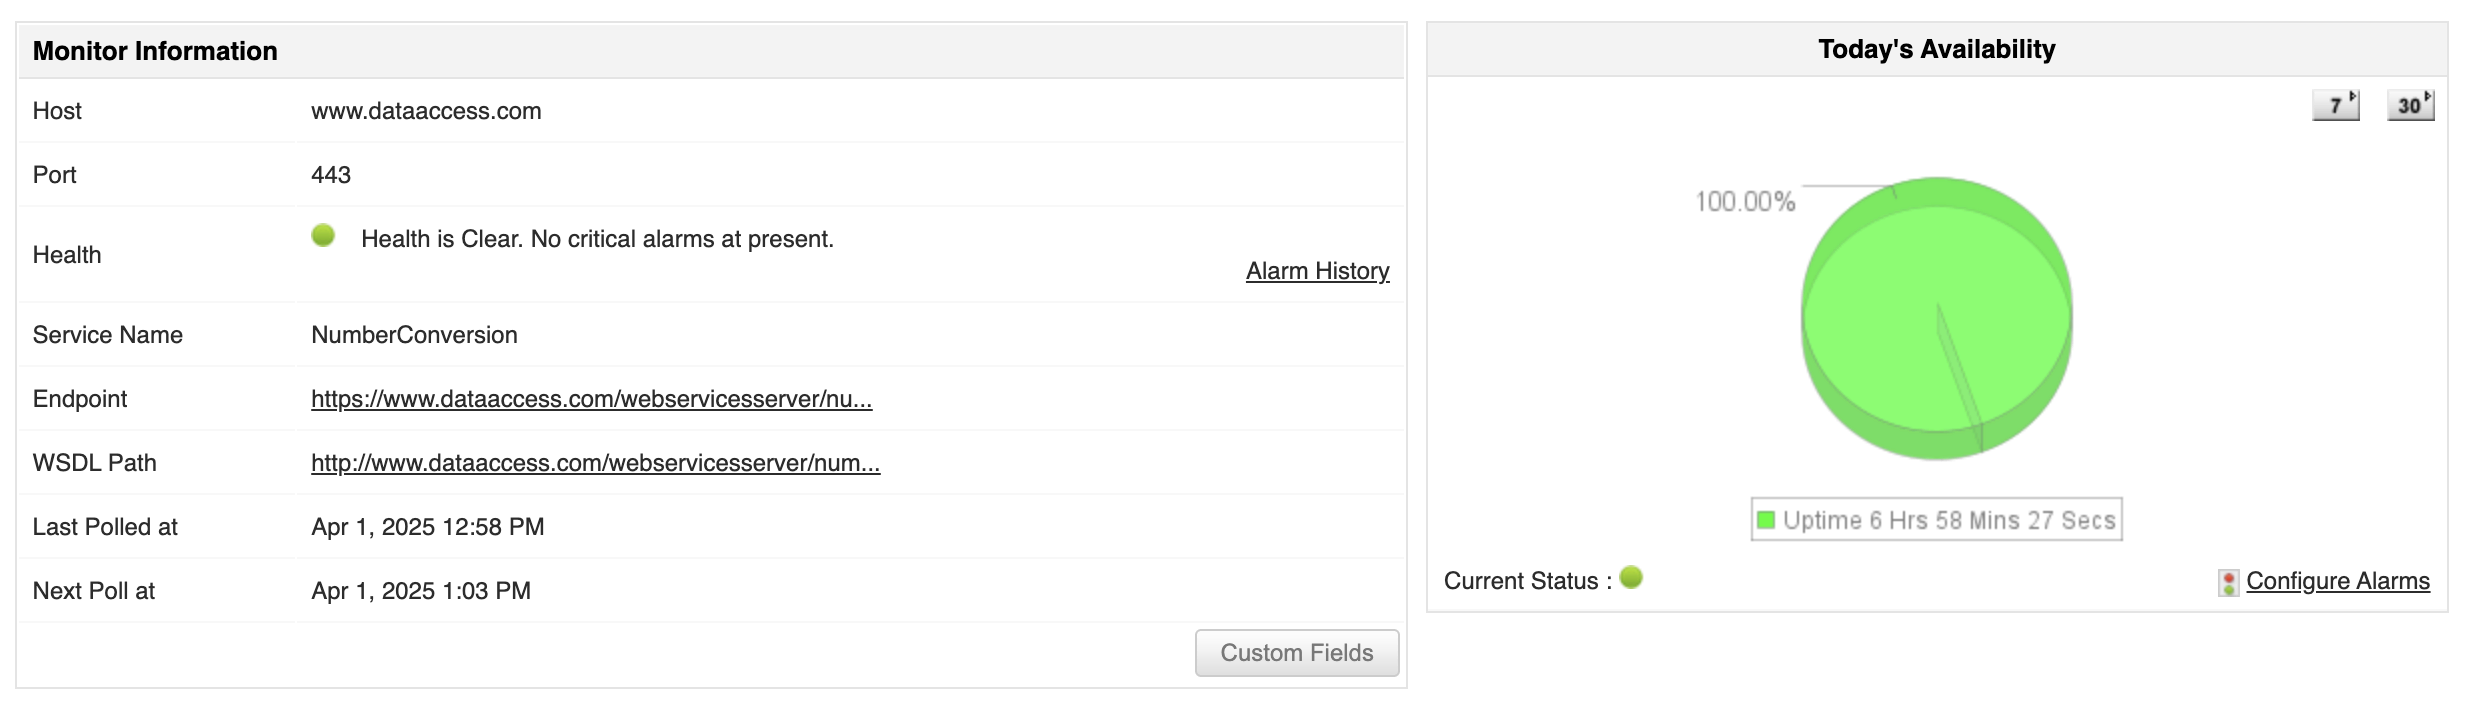The image size is (2470, 718).
Task: Click the Next Poll at timestamp
Action: tap(420, 591)
